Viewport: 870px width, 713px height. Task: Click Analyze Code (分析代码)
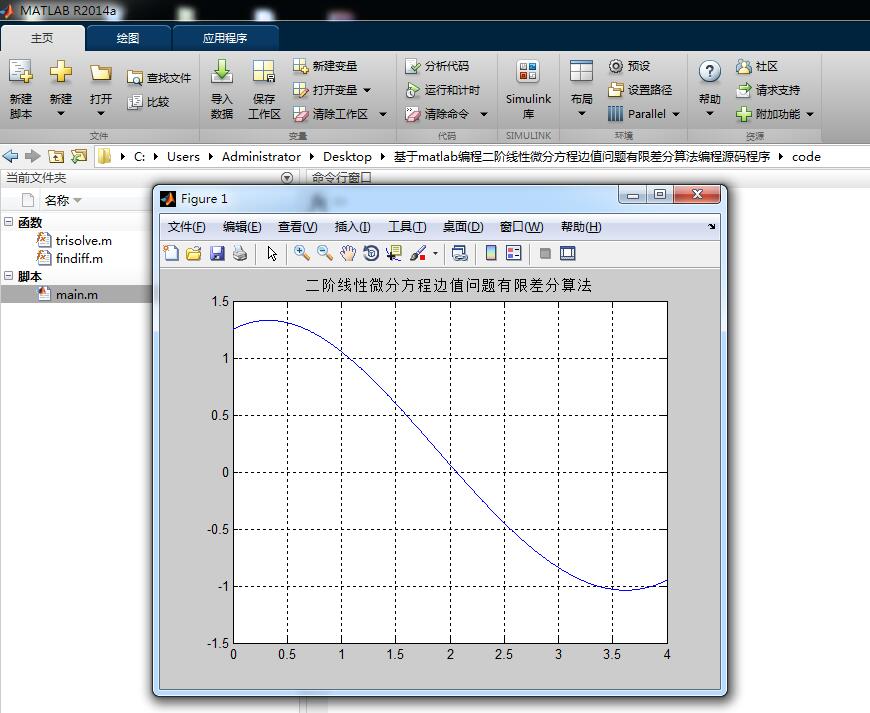point(437,66)
